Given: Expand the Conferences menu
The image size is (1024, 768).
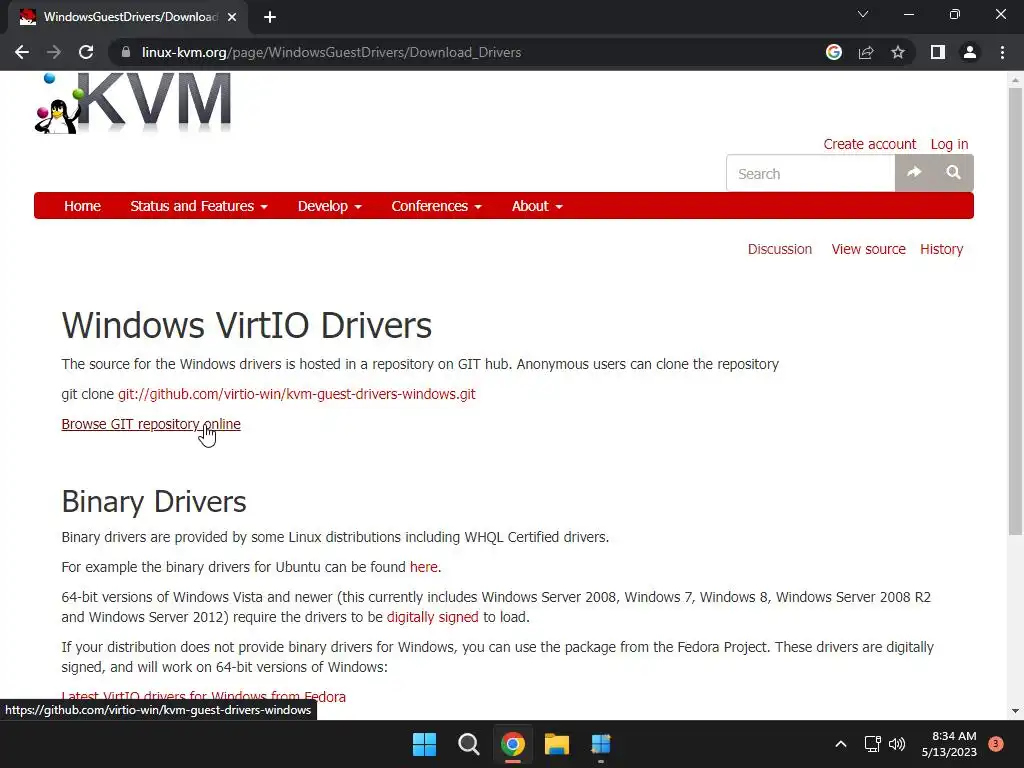Looking at the screenshot, I should (x=436, y=206).
